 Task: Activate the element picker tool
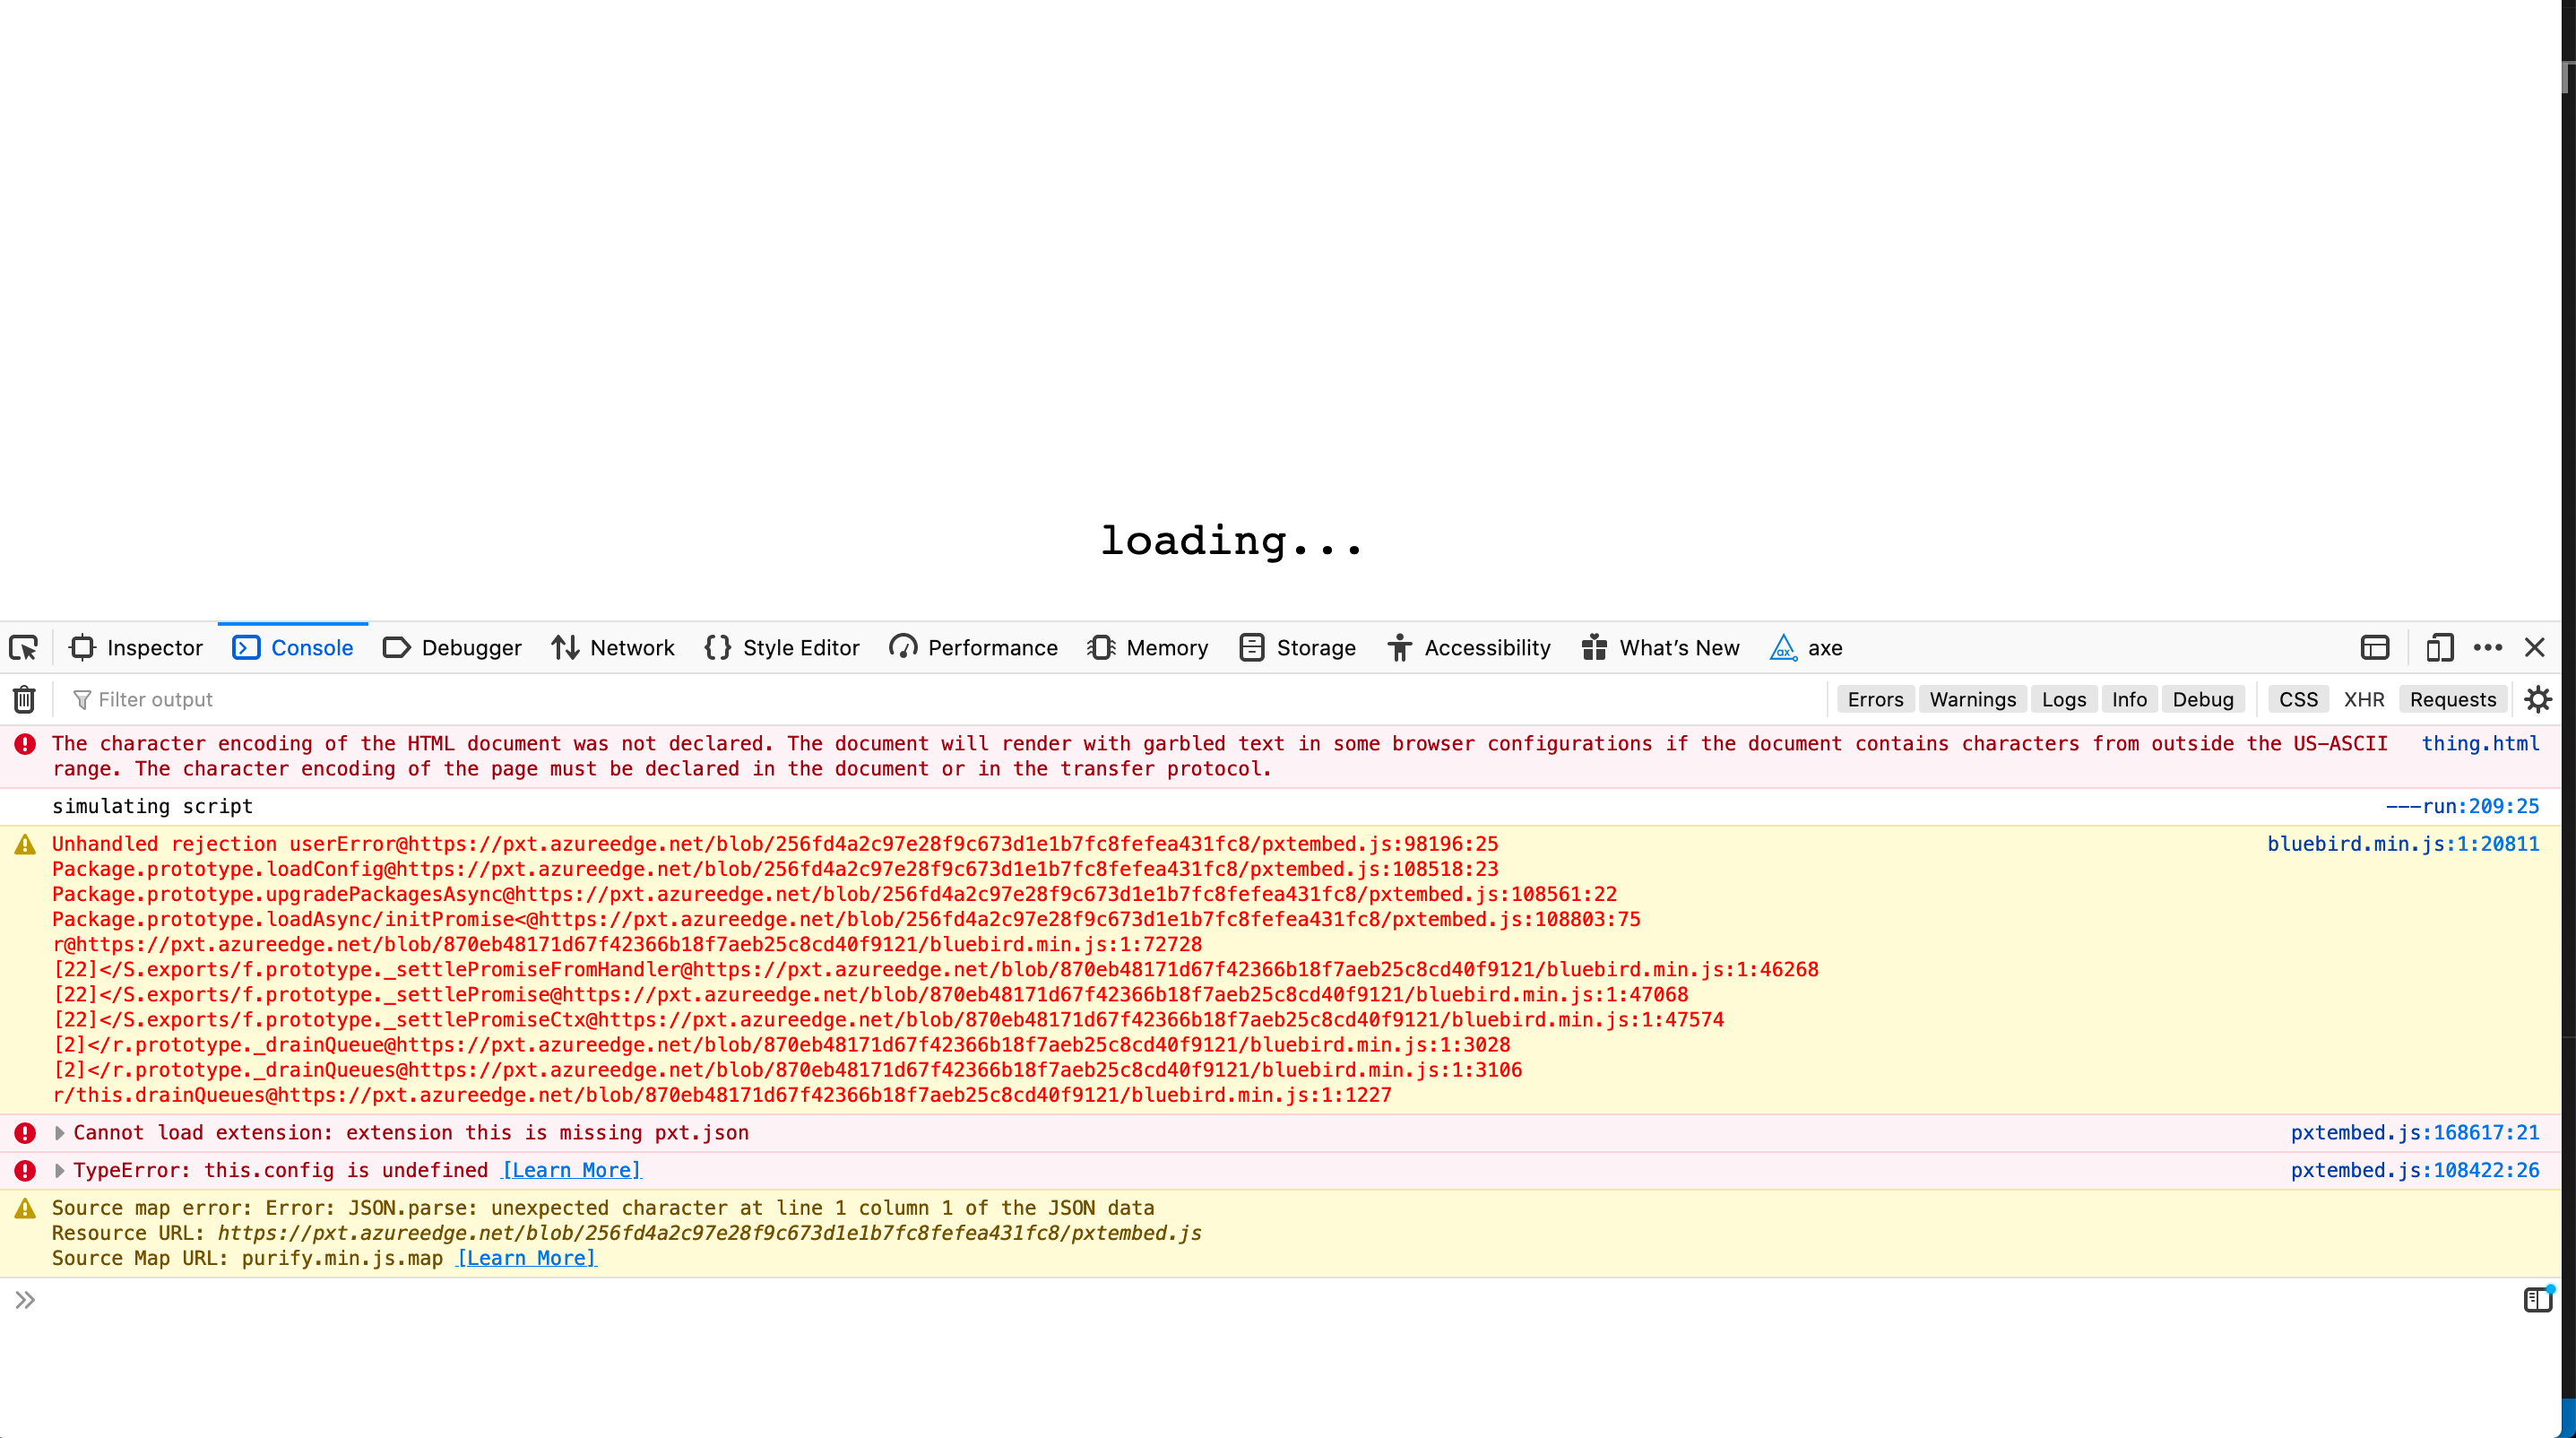[24, 648]
